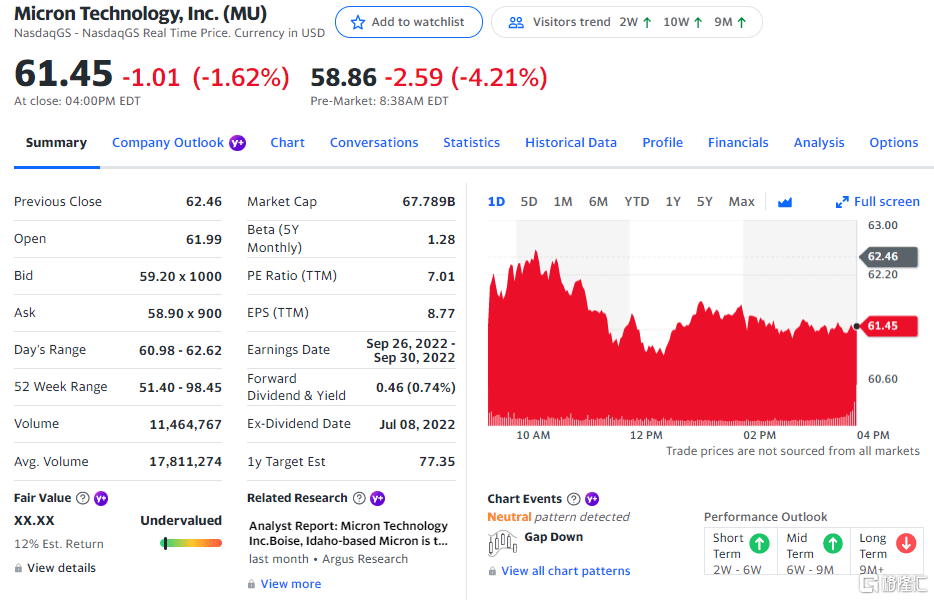This screenshot has width=934, height=600.
Task: Open the Fair Value help question mark
Action: coord(83,498)
